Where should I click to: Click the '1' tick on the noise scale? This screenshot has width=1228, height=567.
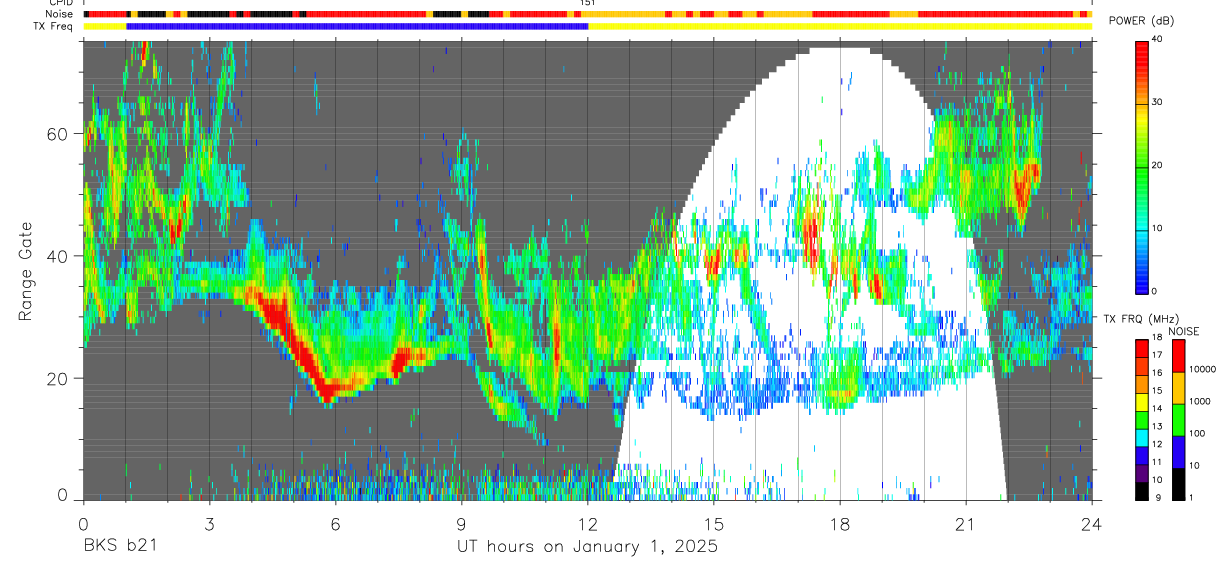tap(1190, 498)
